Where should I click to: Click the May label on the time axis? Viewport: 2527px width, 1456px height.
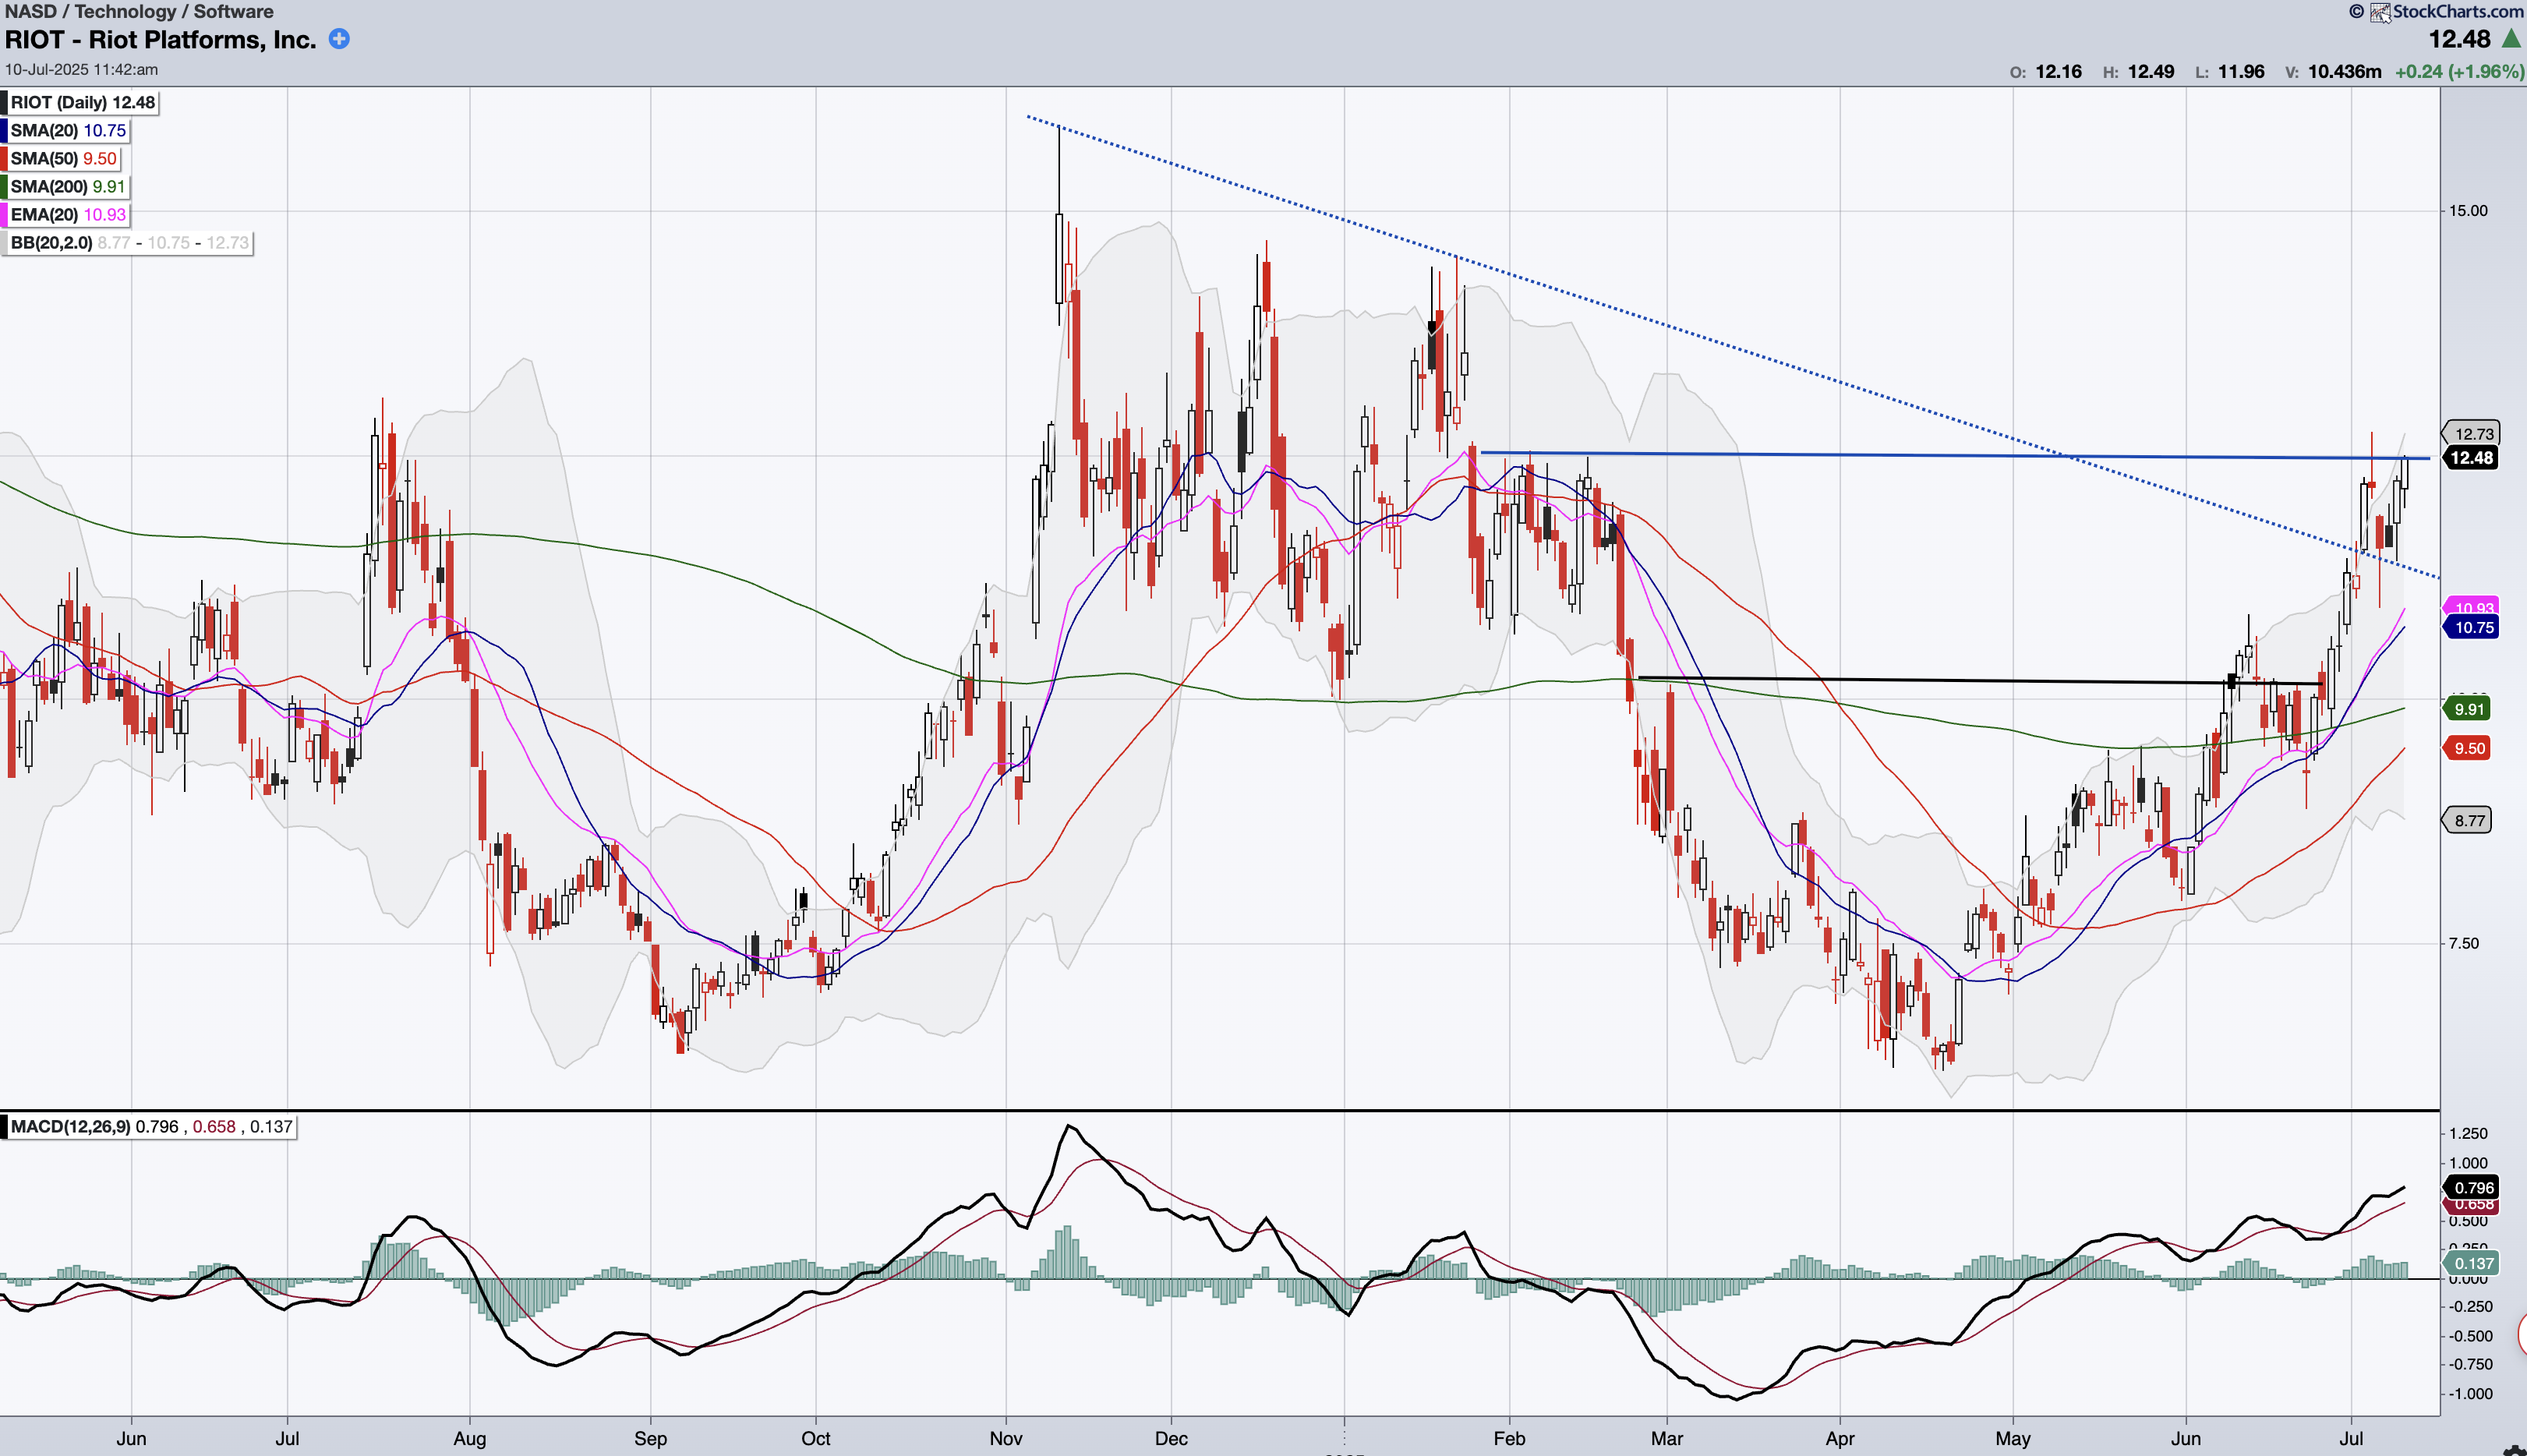tap(2013, 1438)
